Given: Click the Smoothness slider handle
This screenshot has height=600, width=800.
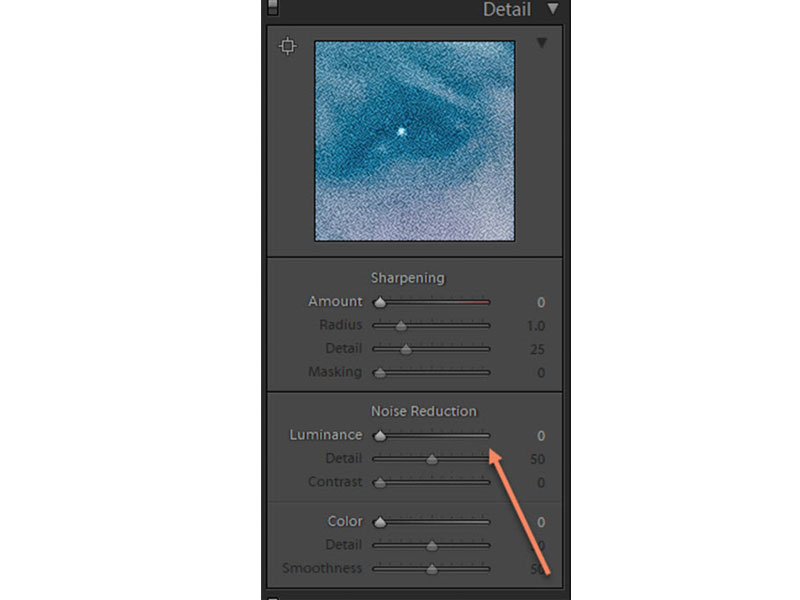Looking at the screenshot, I should point(432,569).
